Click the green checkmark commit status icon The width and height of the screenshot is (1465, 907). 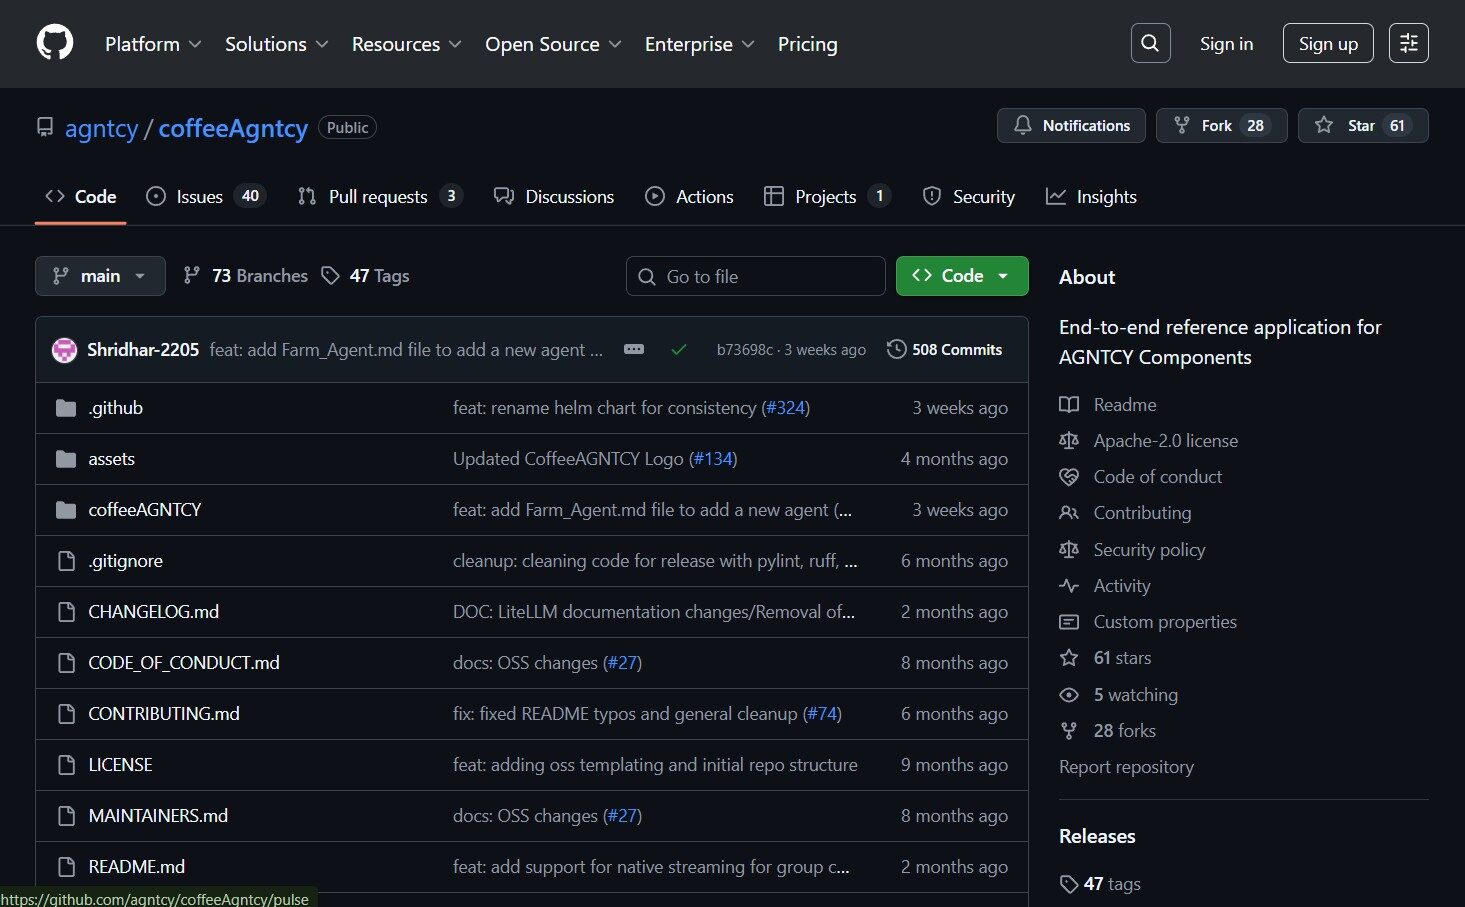678,350
